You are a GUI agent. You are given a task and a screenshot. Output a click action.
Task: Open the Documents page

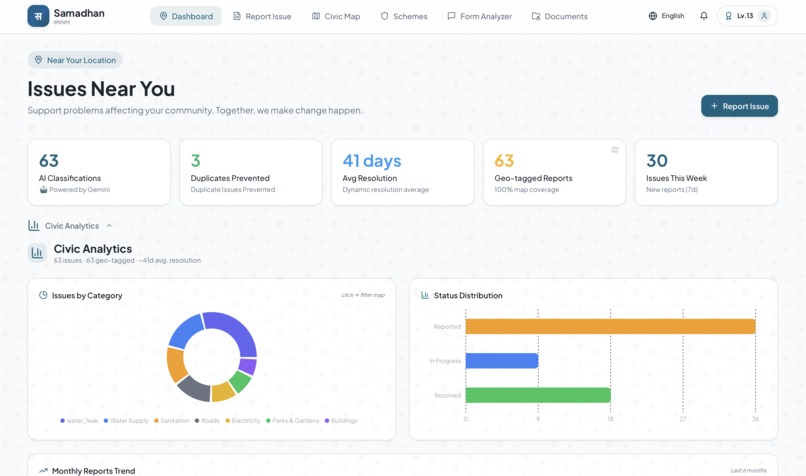pos(559,16)
